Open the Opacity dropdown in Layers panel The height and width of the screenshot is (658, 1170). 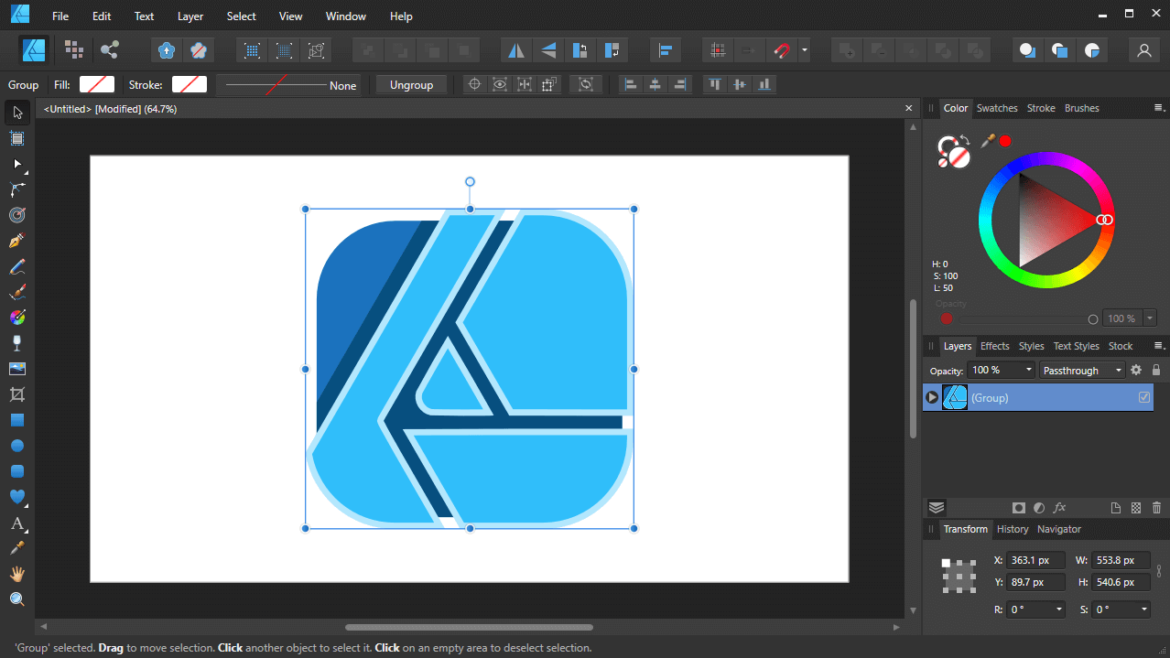(x=1002, y=370)
